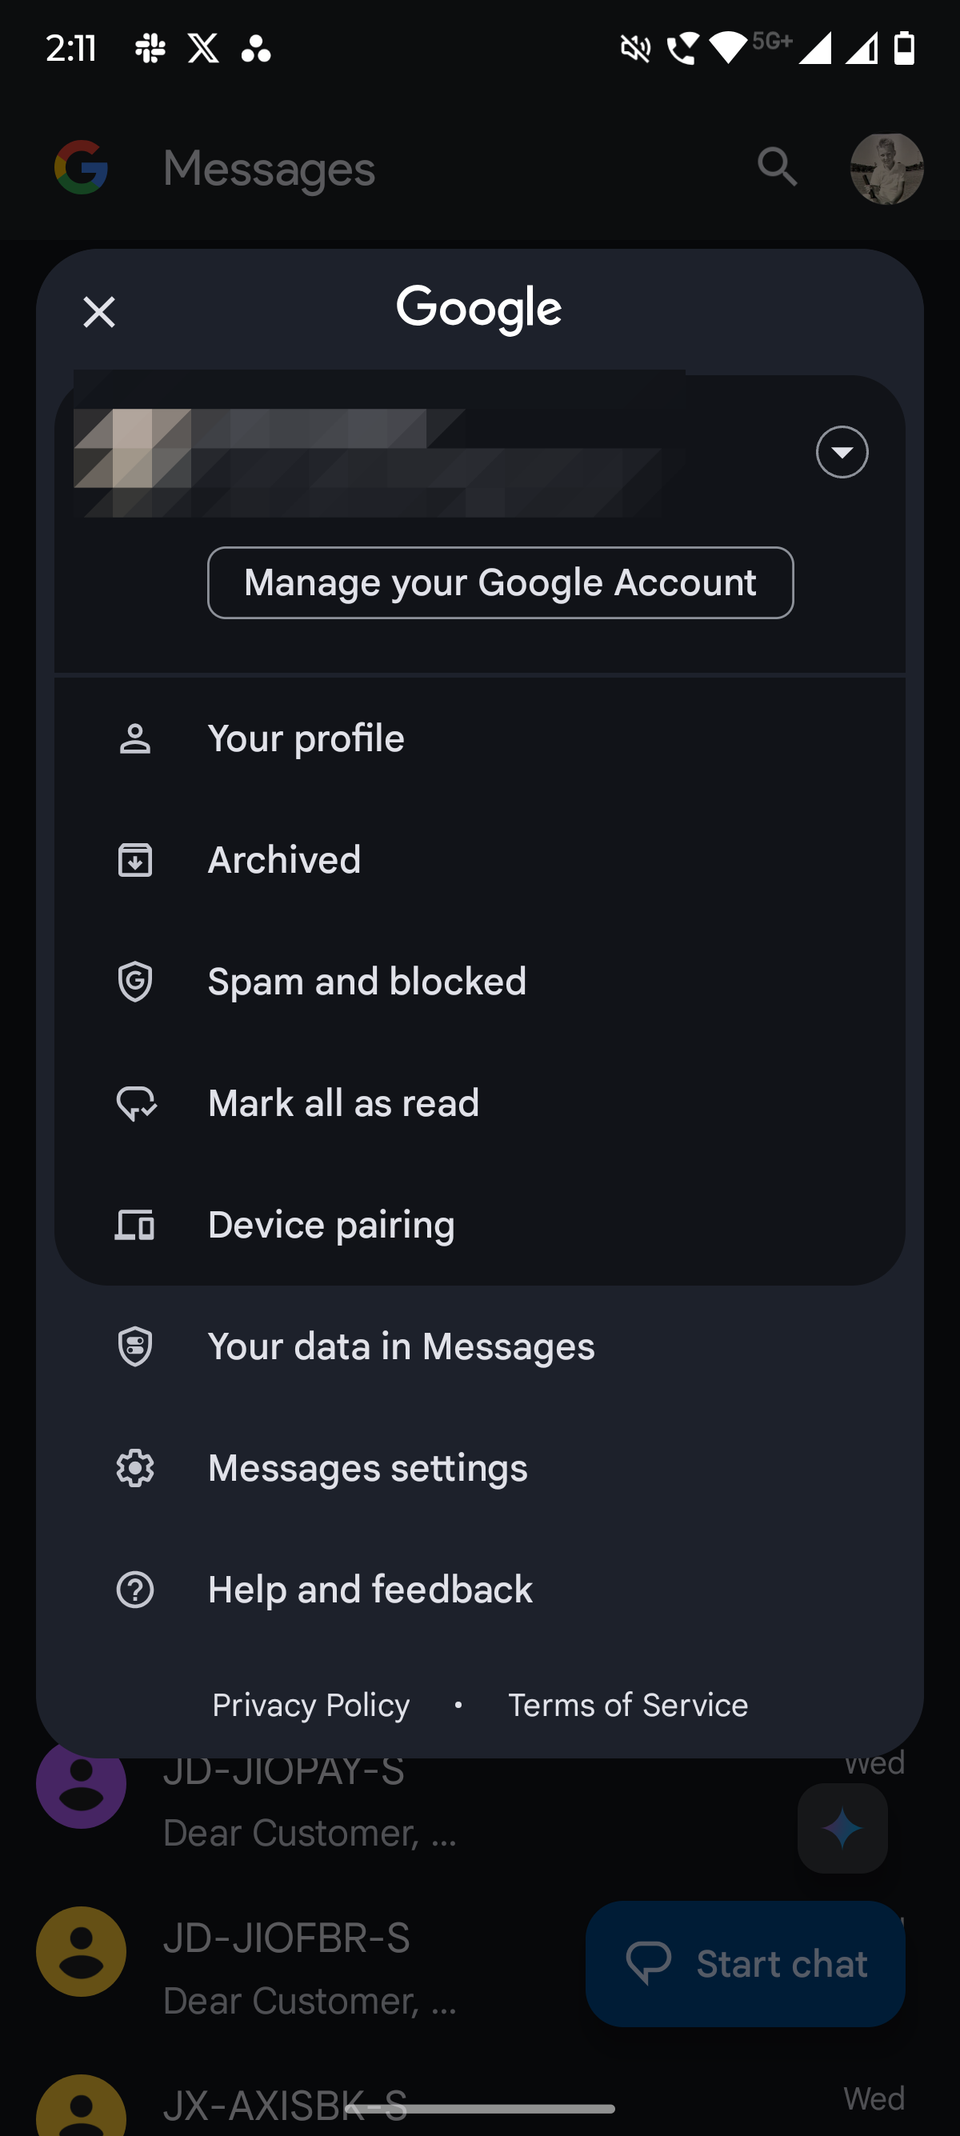Image resolution: width=960 pixels, height=2136 pixels.
Task: Tap the Gemini sparkle button
Action: tap(842, 1829)
